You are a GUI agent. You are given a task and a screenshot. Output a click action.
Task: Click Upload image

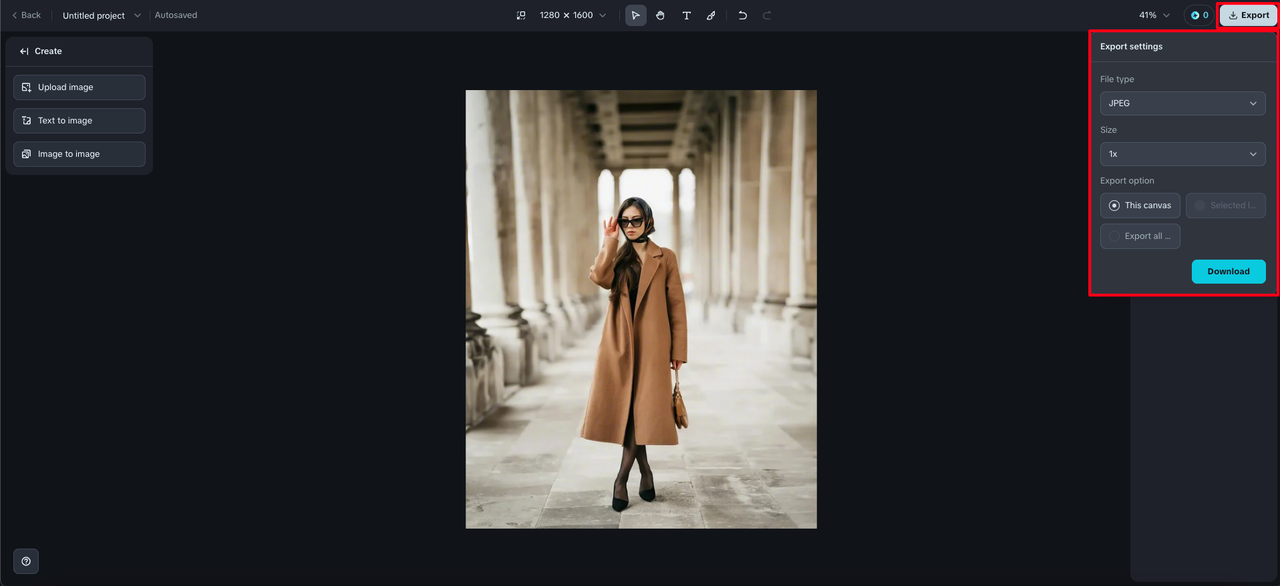pos(79,87)
